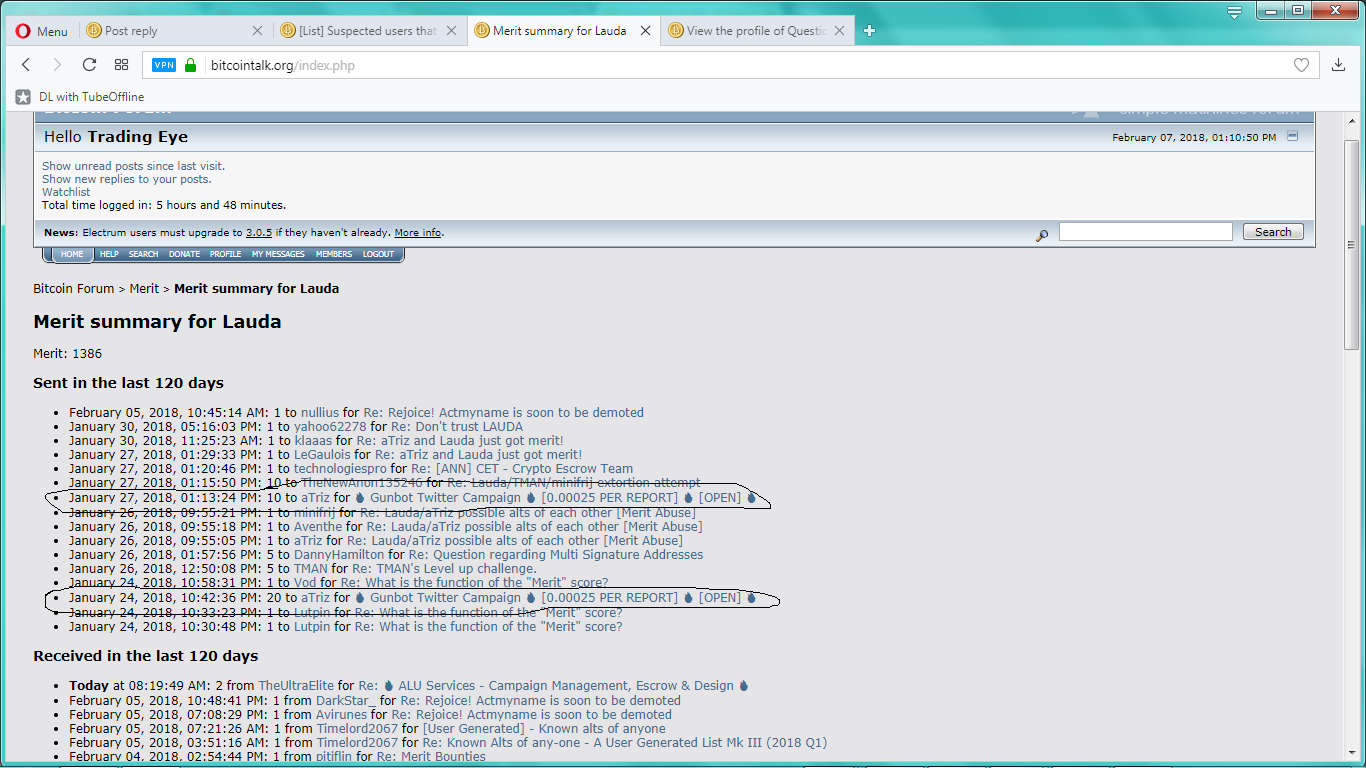This screenshot has width=1366, height=768.
Task: Open the More info news link
Action: (418, 232)
